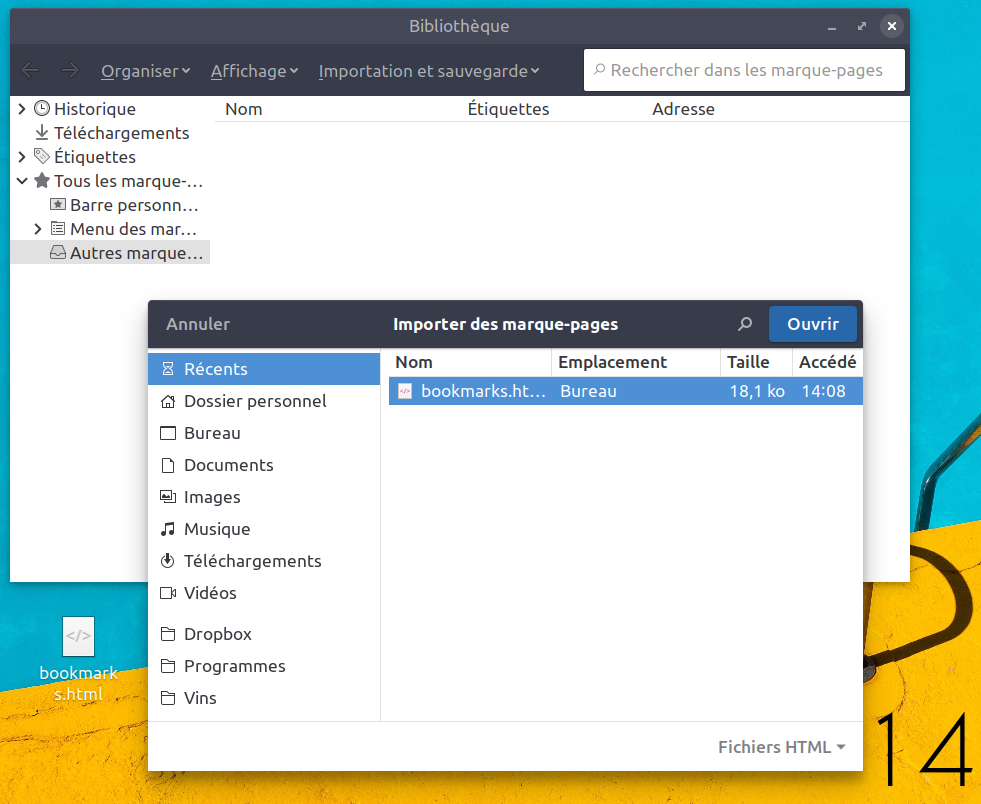
Task: Click the Rechercher dans les marque-pages field
Action: point(745,70)
